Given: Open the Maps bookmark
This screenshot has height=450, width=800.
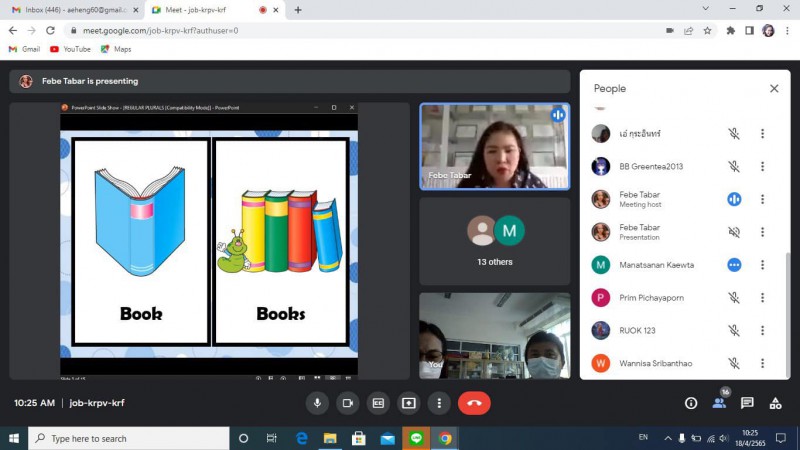Looking at the screenshot, I should point(116,49).
